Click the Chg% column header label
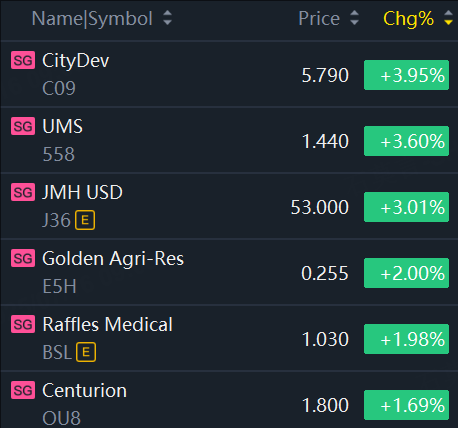The height and width of the screenshot is (428, 458). point(408,19)
